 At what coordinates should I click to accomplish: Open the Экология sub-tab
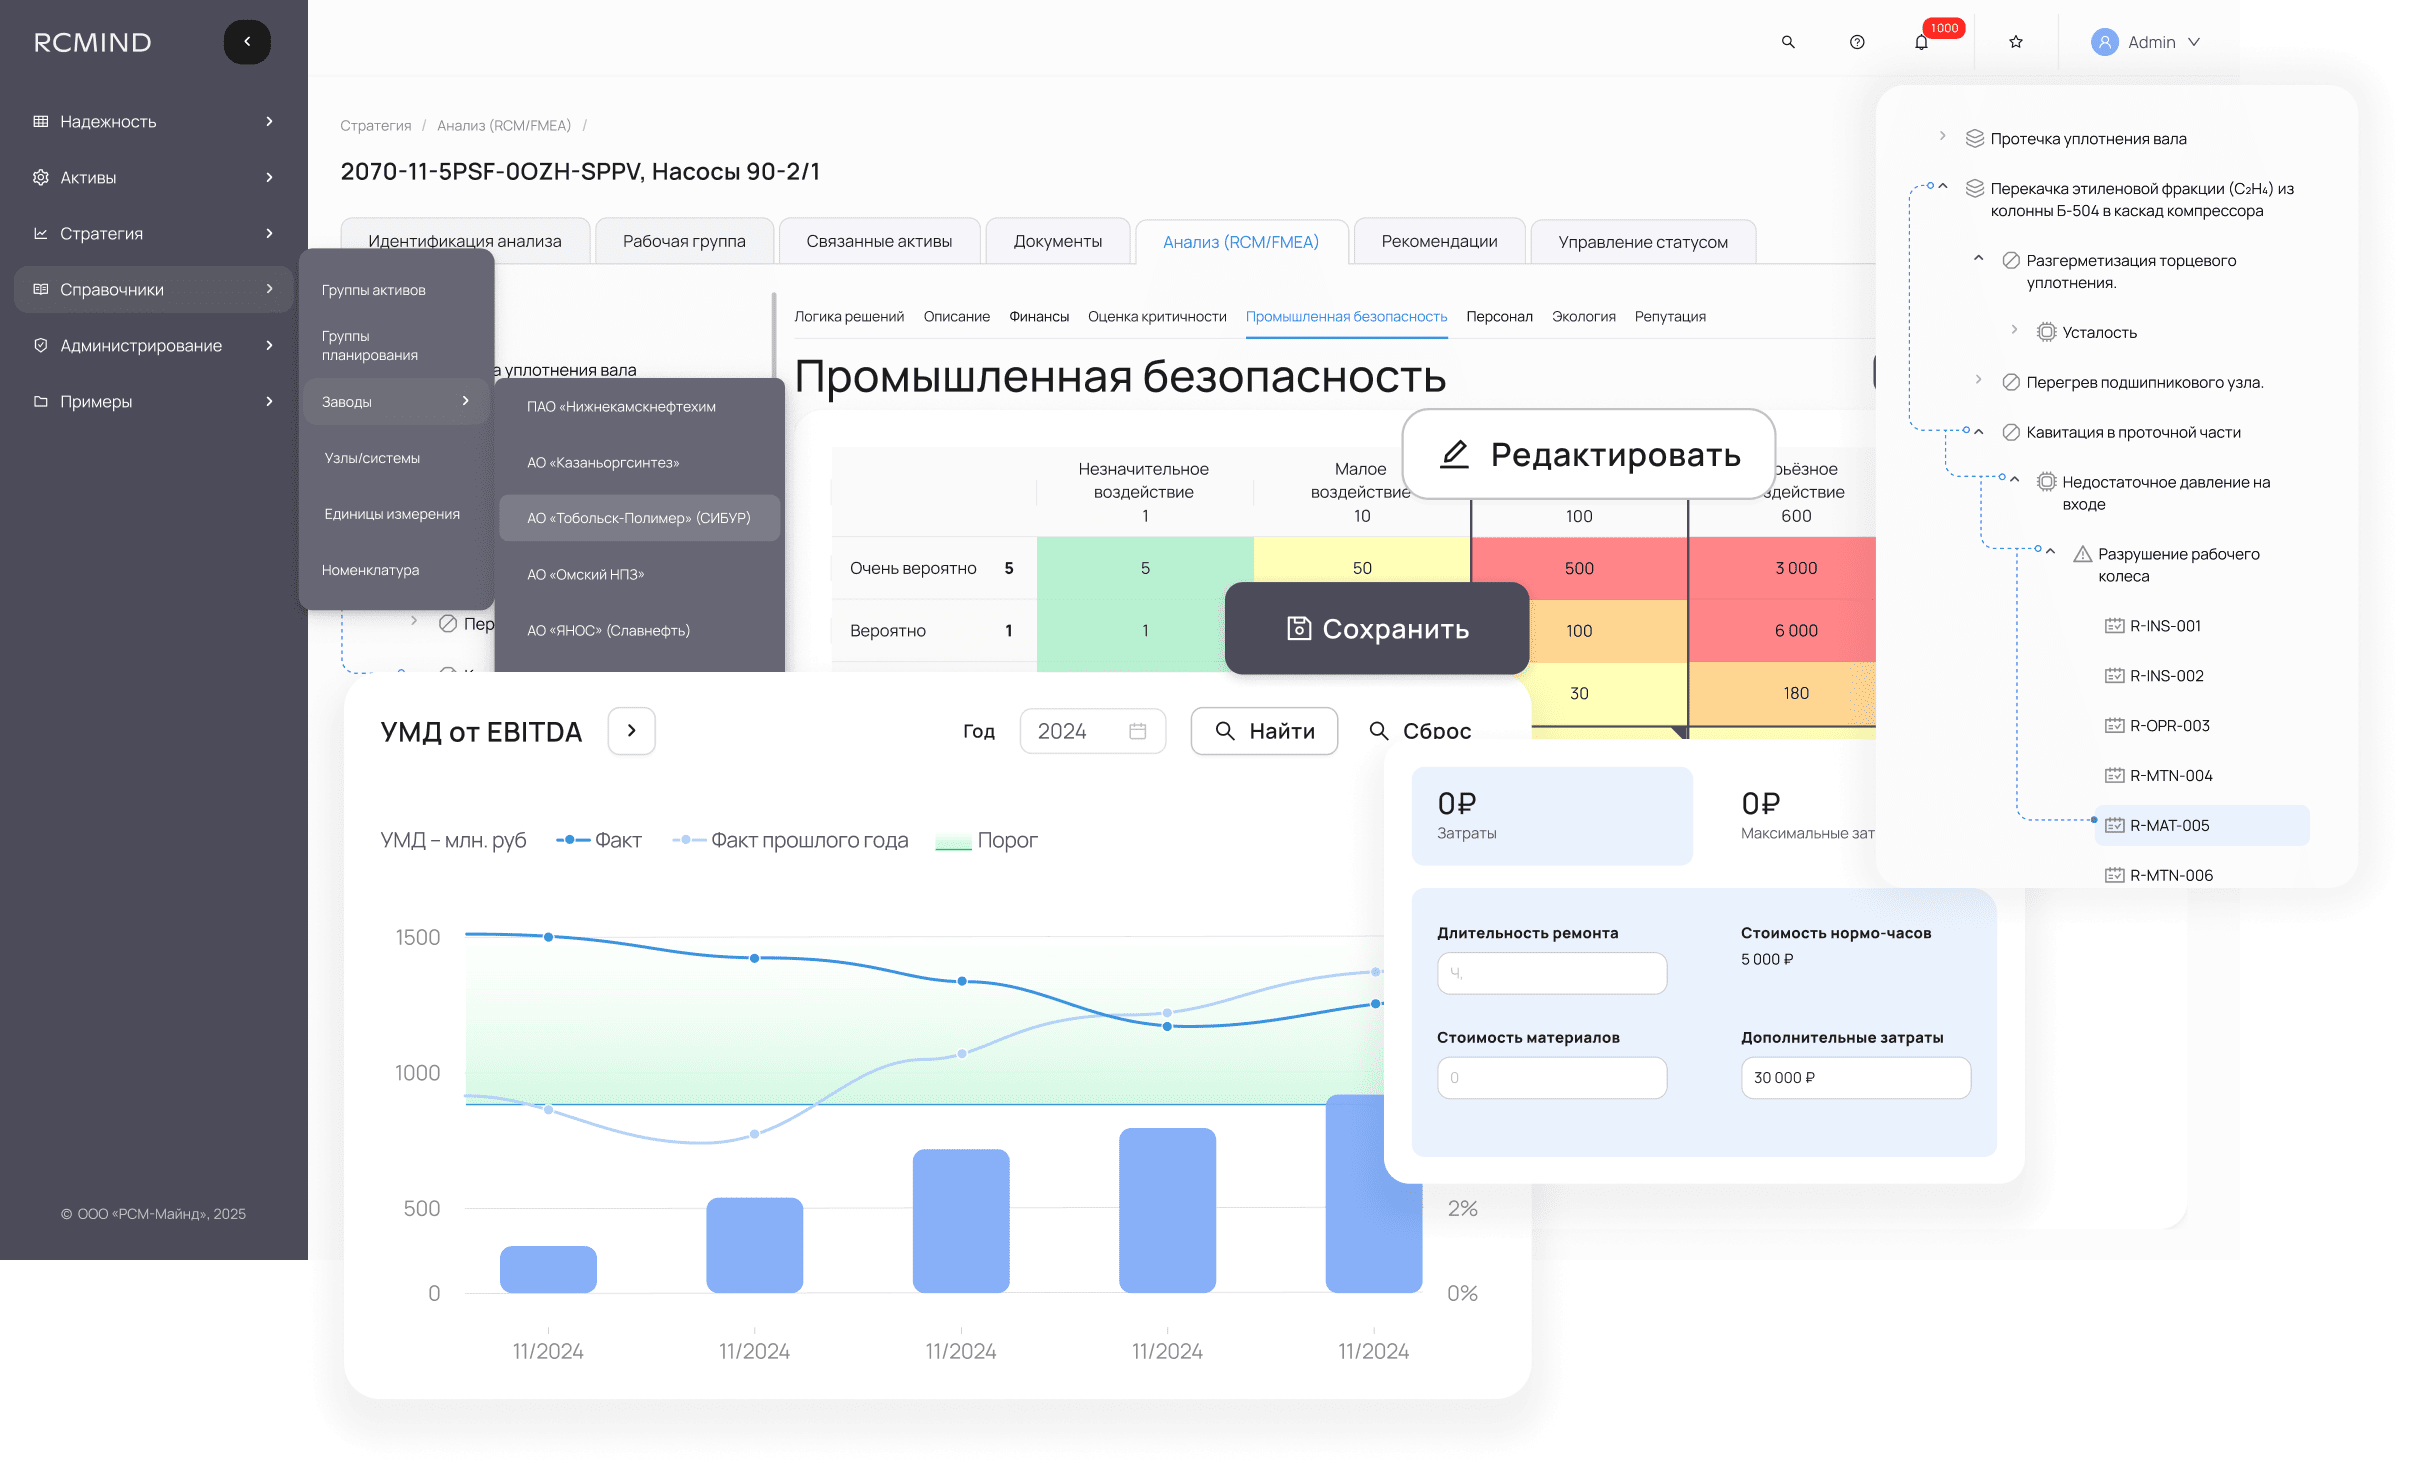tap(1583, 317)
